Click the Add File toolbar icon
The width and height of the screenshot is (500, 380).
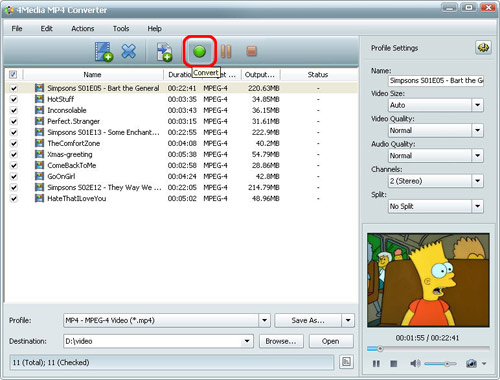[104, 52]
